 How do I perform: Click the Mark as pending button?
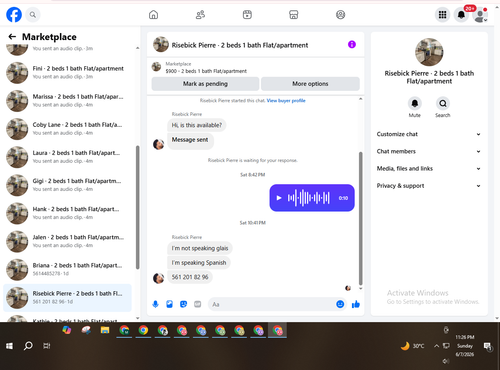(205, 84)
